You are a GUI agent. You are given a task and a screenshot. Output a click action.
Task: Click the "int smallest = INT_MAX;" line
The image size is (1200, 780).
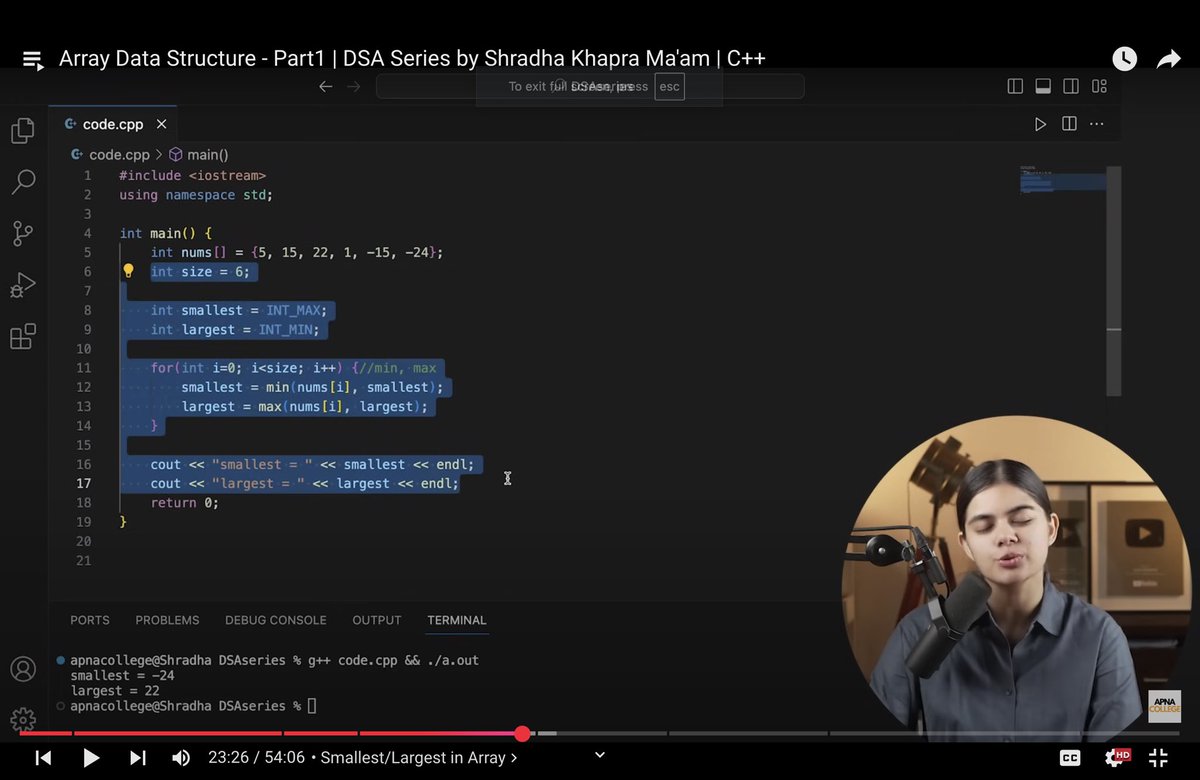pos(238,310)
